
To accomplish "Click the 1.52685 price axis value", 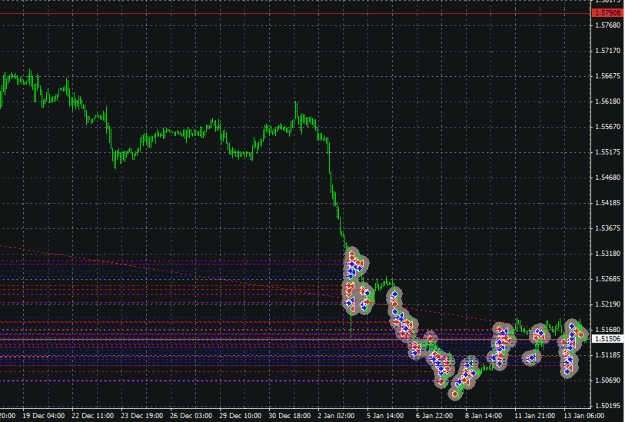I will click(608, 279).
